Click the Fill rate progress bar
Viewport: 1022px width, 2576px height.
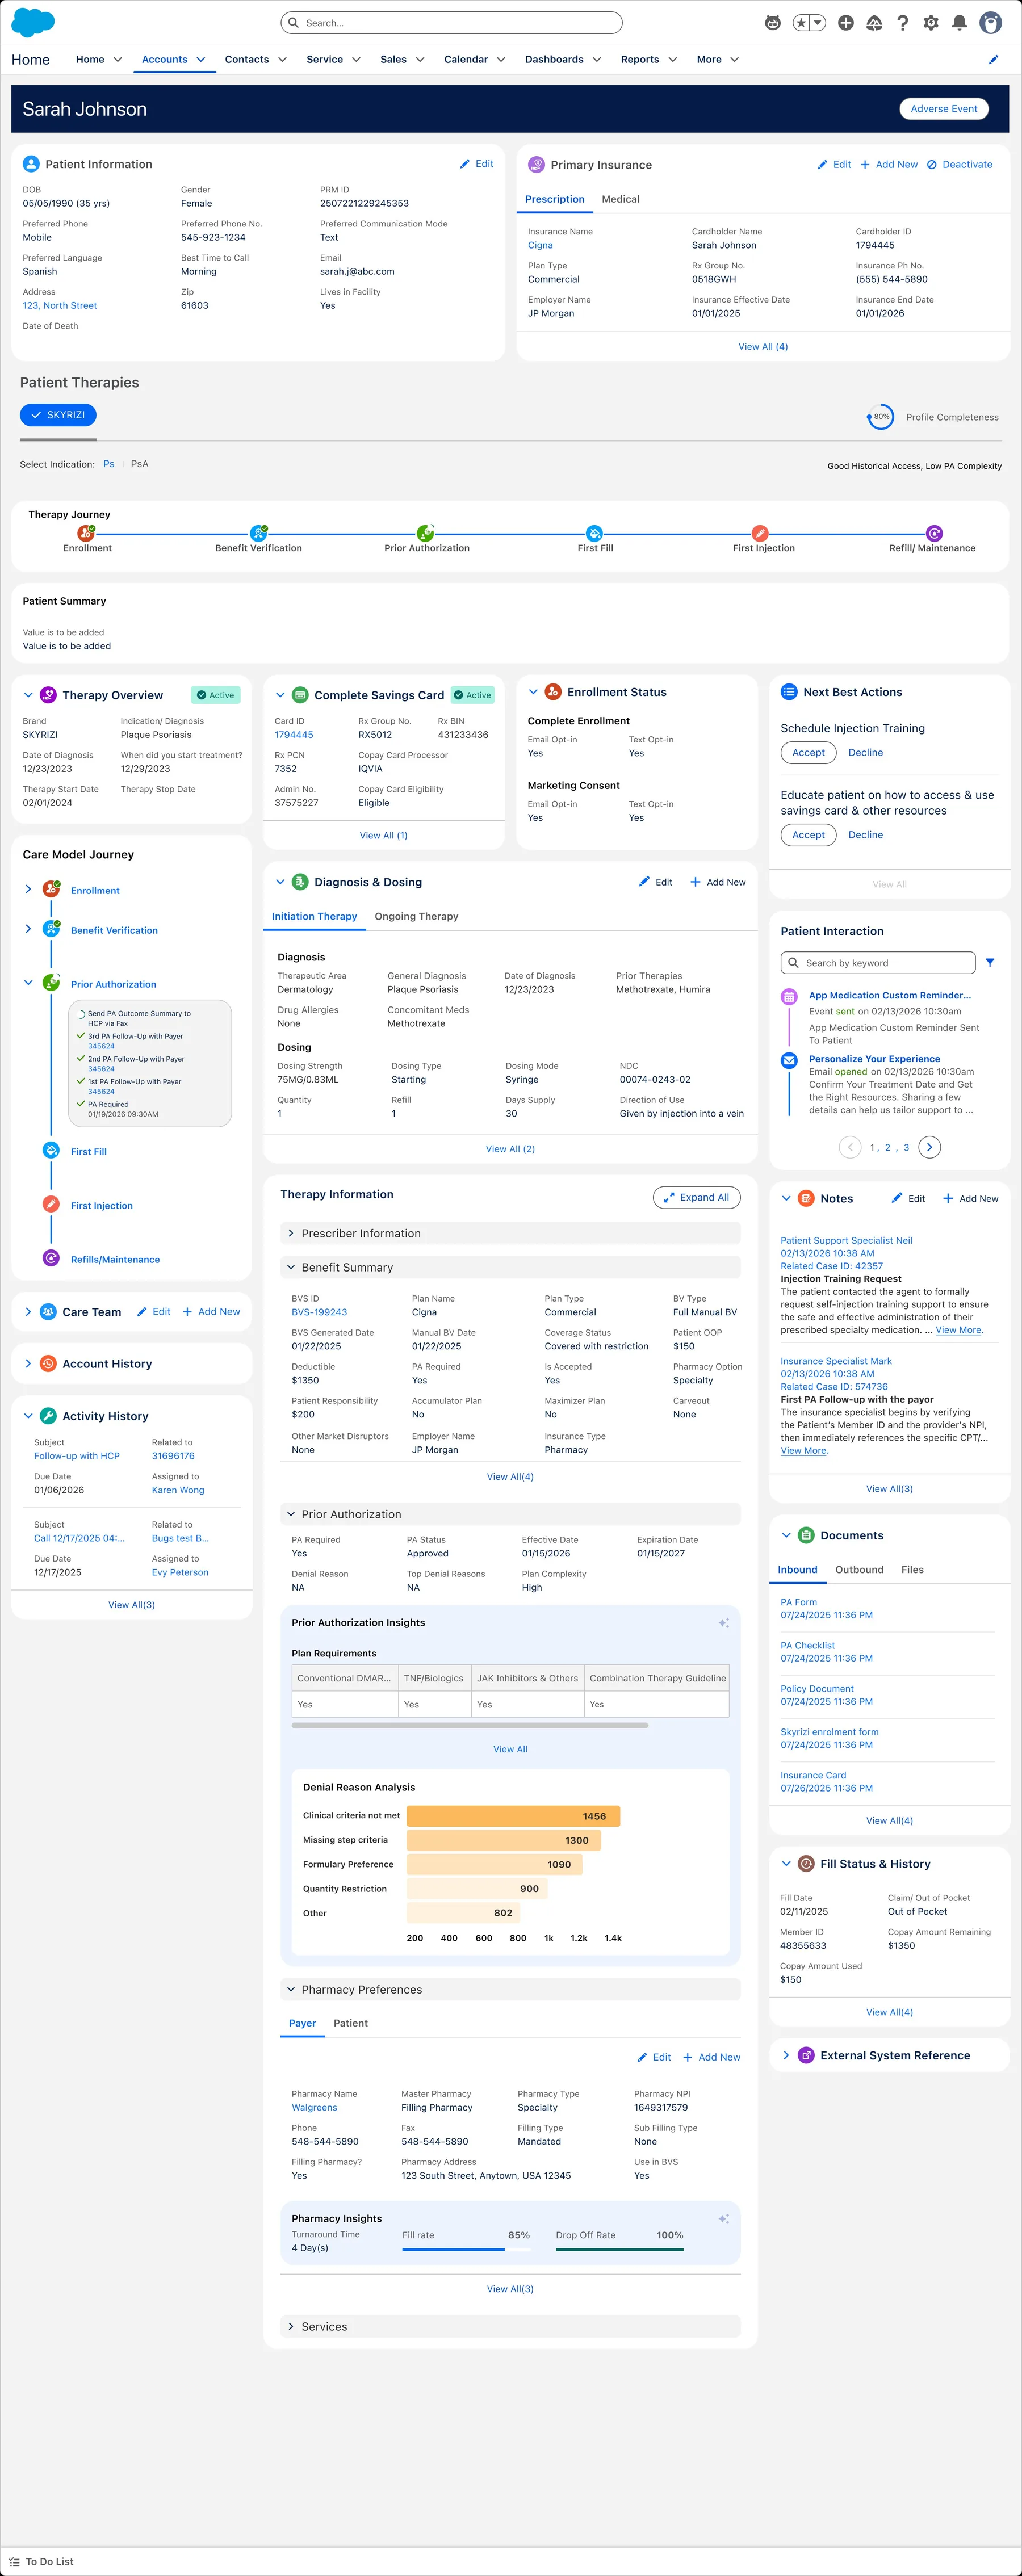point(466,2250)
